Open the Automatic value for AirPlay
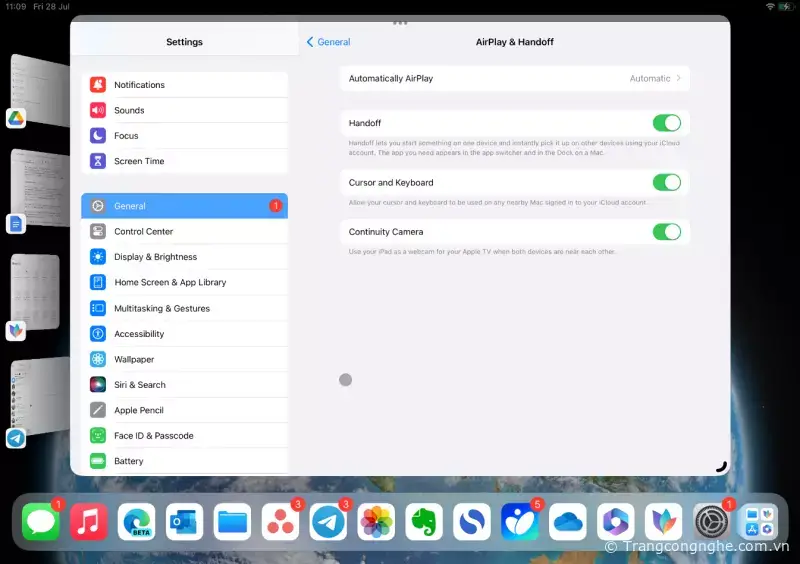This screenshot has width=800, height=564. (x=650, y=78)
